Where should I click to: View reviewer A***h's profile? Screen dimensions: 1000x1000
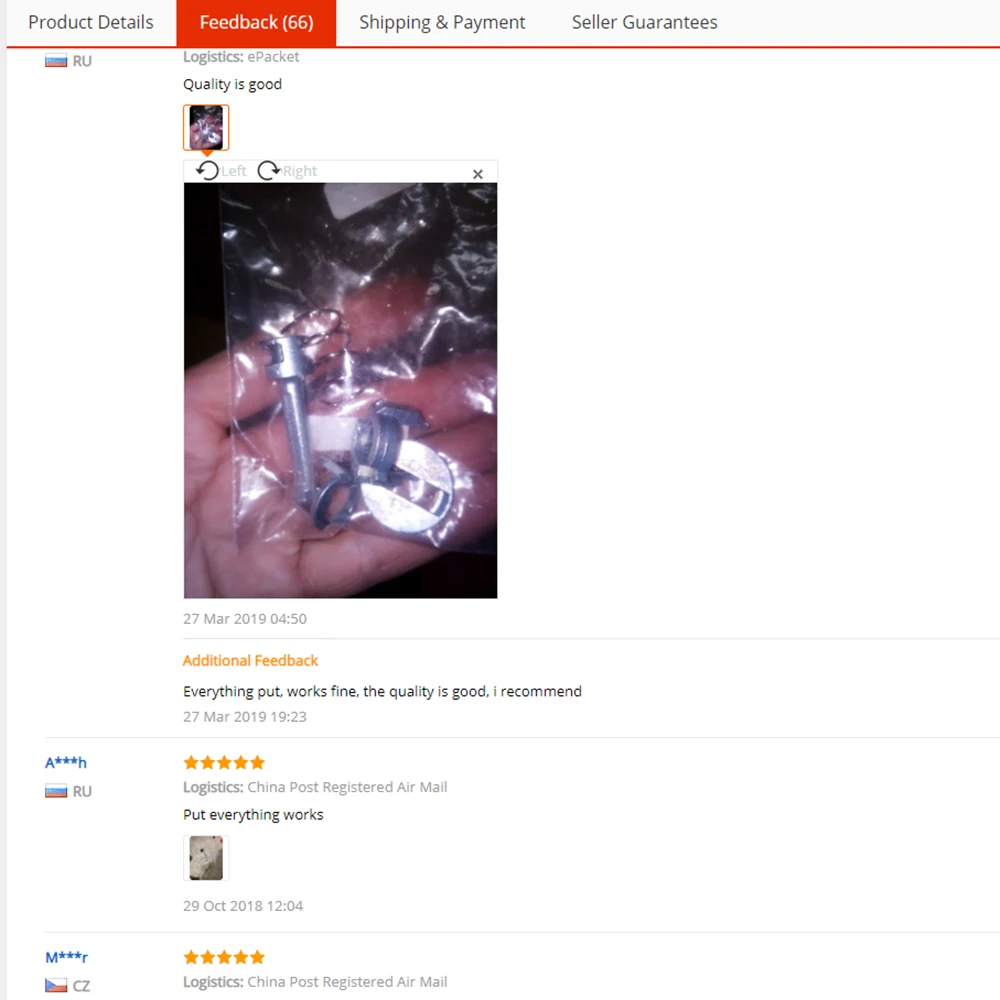[66, 762]
